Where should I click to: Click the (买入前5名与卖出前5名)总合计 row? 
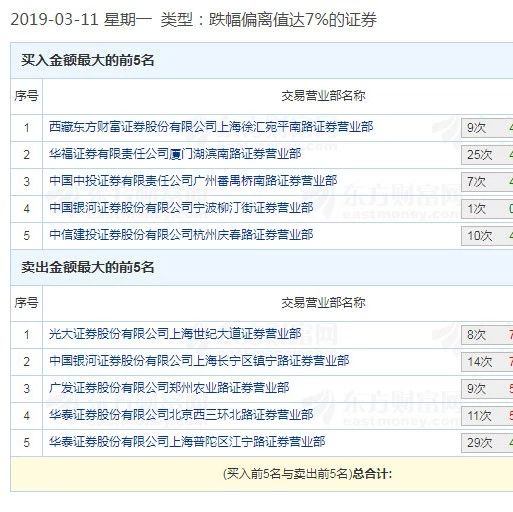[x=262, y=474]
